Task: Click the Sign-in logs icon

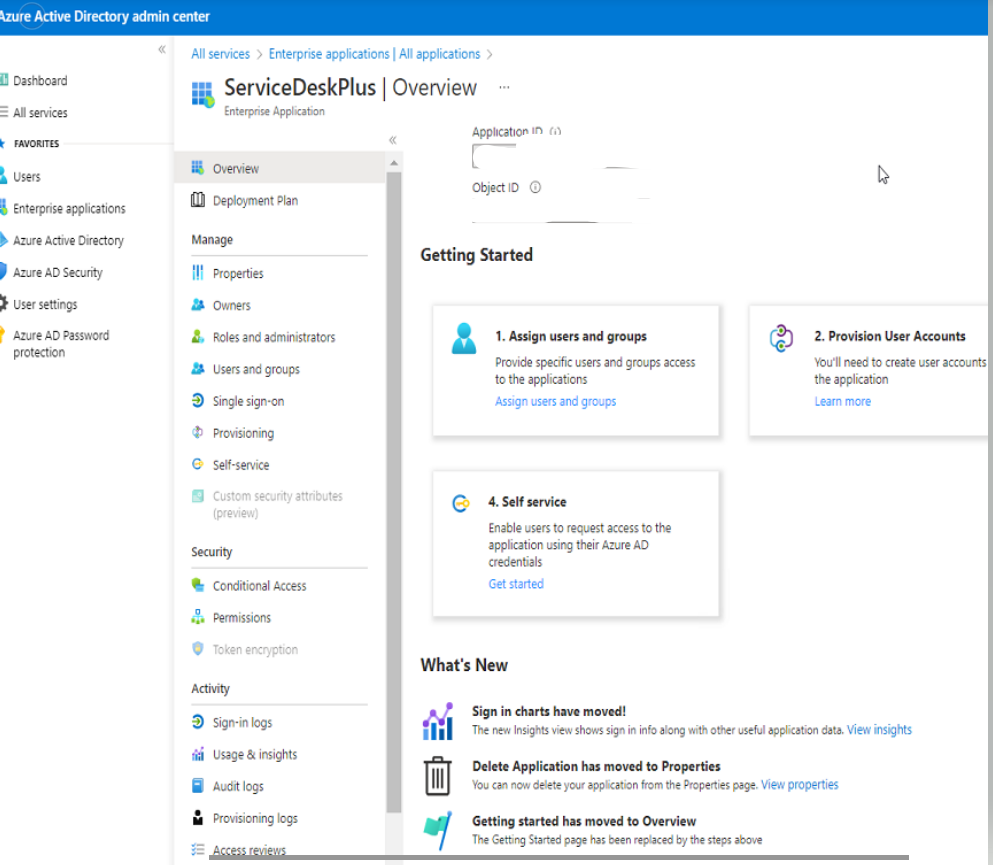Action: click(x=198, y=722)
